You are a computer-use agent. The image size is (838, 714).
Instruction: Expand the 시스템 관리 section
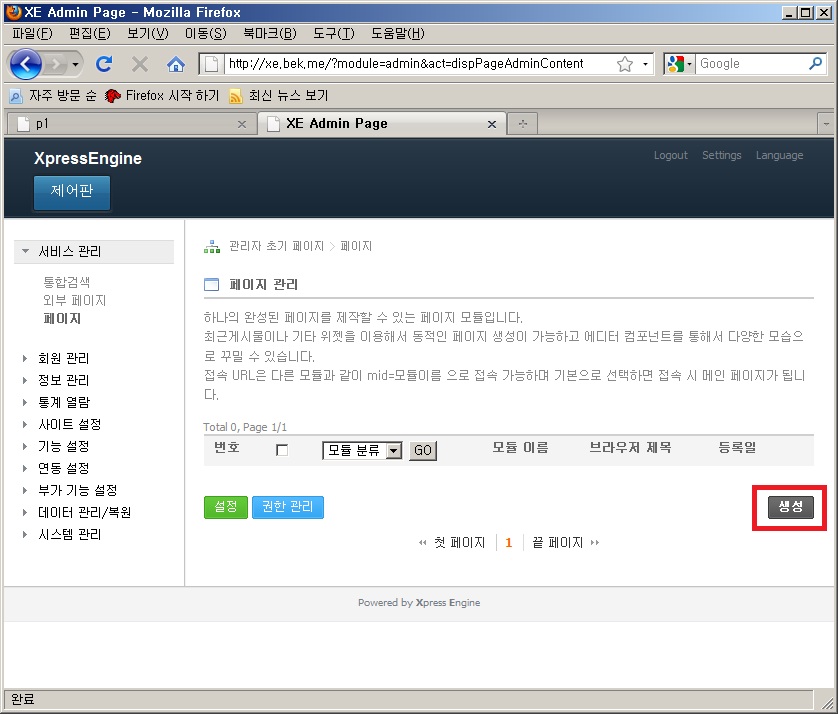tap(69, 534)
